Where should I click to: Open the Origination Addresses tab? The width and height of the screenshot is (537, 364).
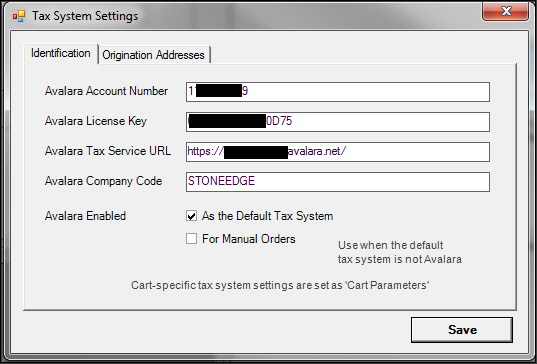pos(153,55)
